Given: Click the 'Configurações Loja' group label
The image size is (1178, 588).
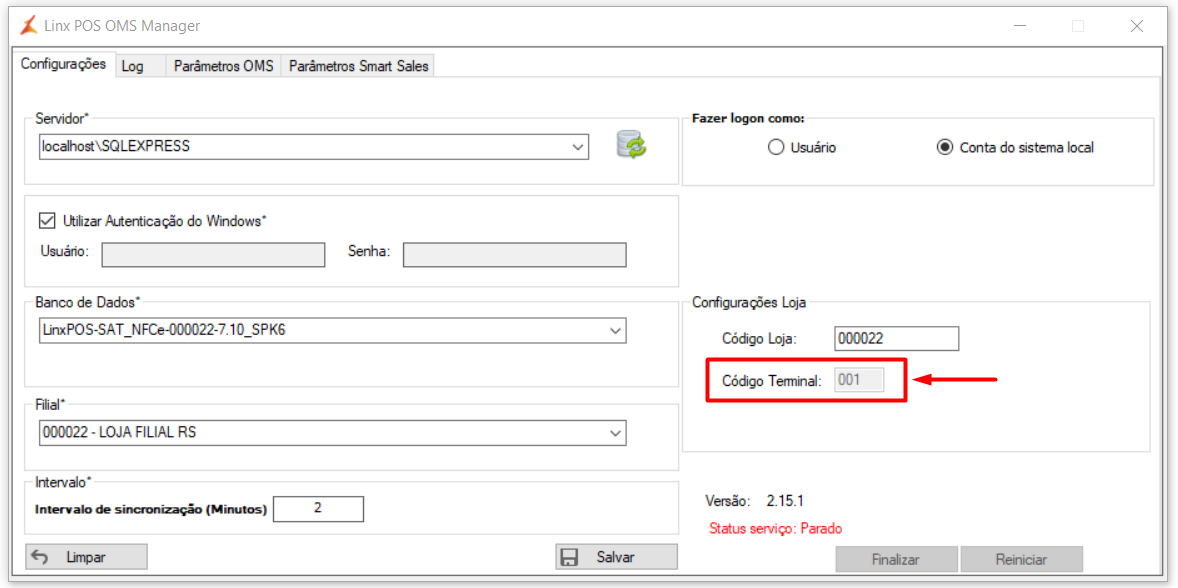Looking at the screenshot, I should (x=748, y=303).
